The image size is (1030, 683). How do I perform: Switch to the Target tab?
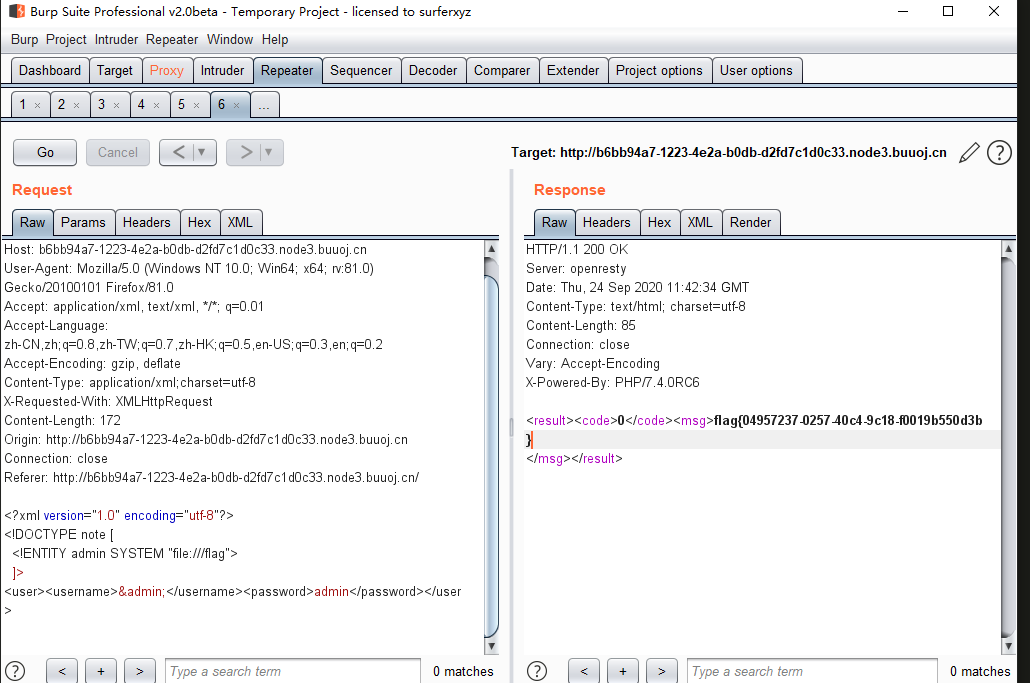coord(114,70)
